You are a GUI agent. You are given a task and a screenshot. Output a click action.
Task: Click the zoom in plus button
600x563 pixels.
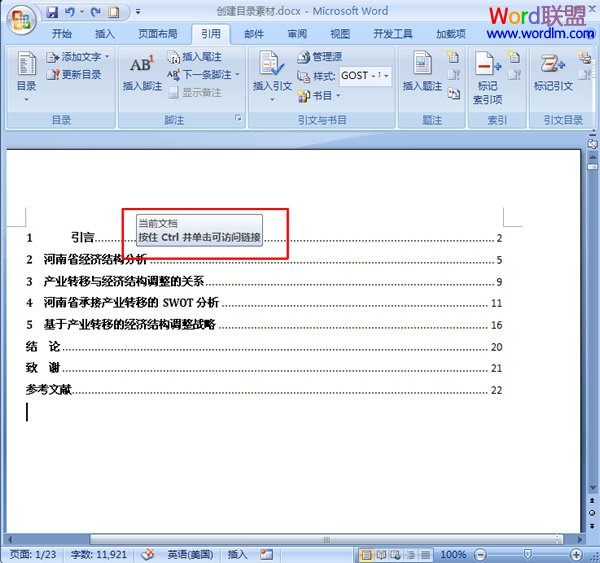click(576, 555)
